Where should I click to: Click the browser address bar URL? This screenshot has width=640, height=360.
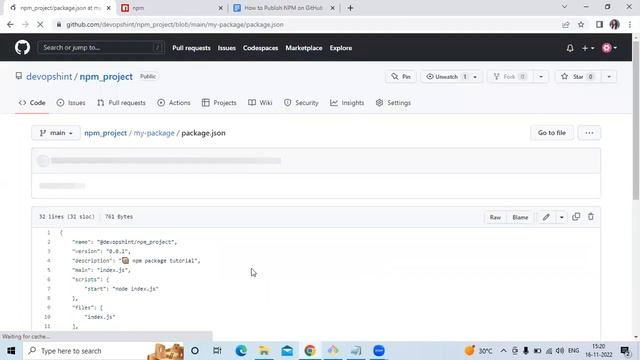pos(175,24)
